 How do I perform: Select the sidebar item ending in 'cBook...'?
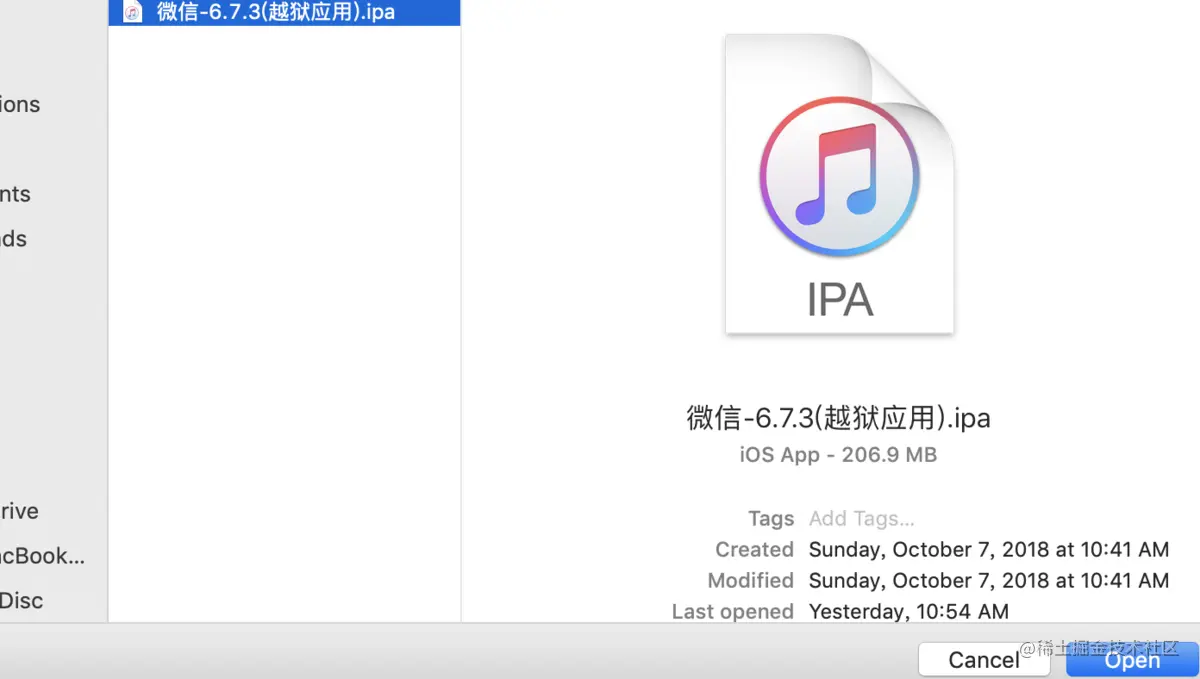pyautogui.click(x=43, y=556)
